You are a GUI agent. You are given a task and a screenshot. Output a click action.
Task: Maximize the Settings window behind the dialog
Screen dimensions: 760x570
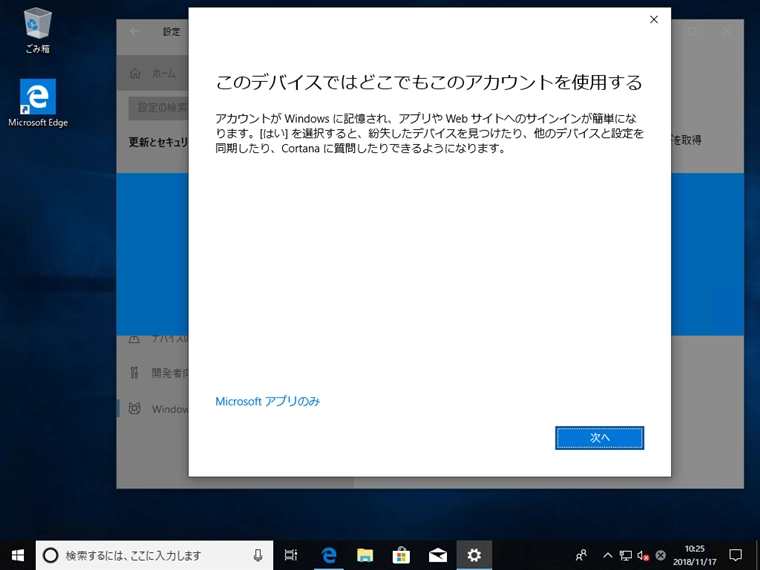coord(693,32)
